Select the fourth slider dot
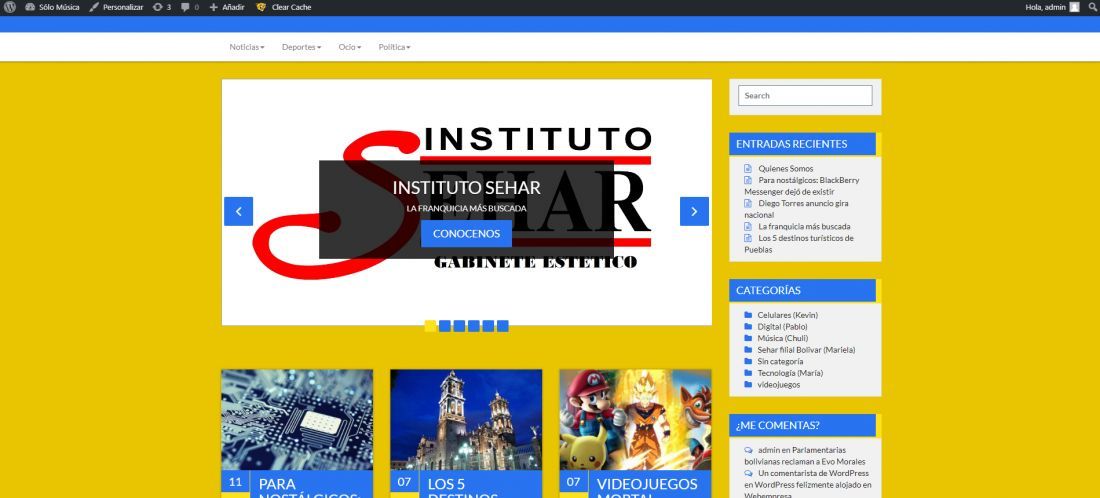 click(474, 325)
